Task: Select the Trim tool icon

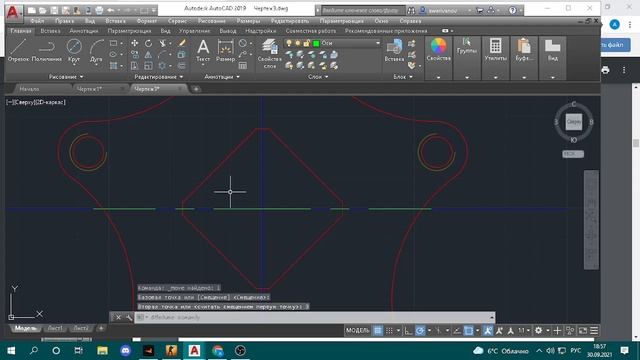Action: pos(162,43)
